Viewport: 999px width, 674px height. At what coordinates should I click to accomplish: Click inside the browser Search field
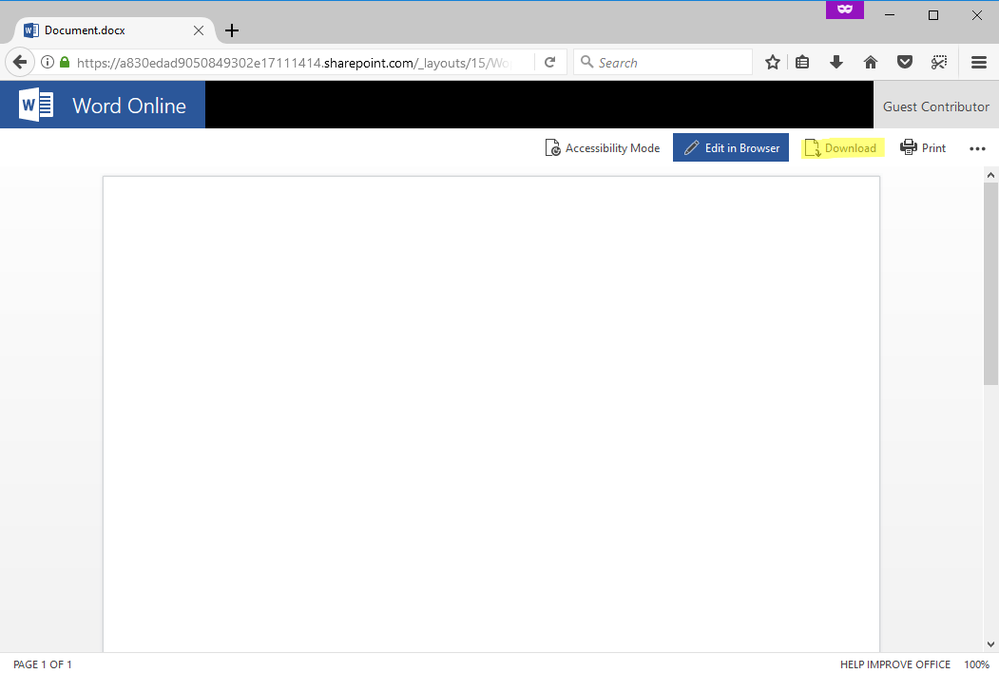(x=663, y=62)
